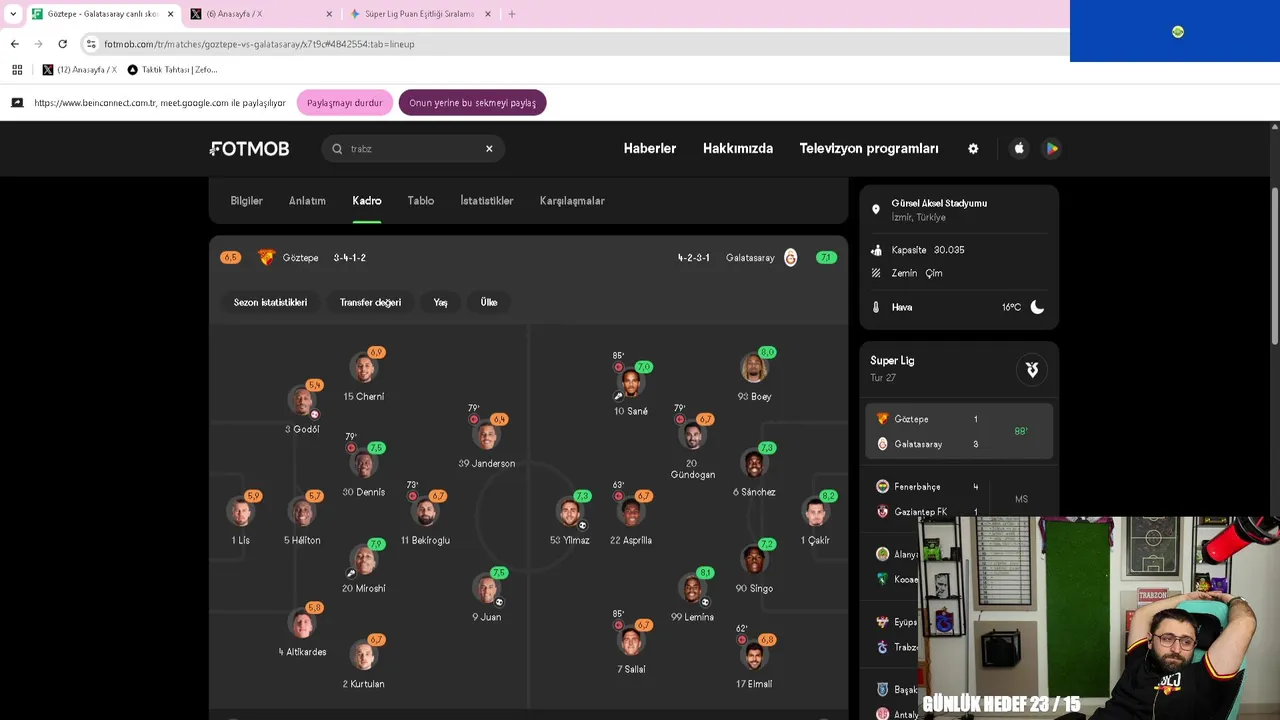Switch to Bilgiler tab
This screenshot has width=1280, height=720.
[x=246, y=201]
